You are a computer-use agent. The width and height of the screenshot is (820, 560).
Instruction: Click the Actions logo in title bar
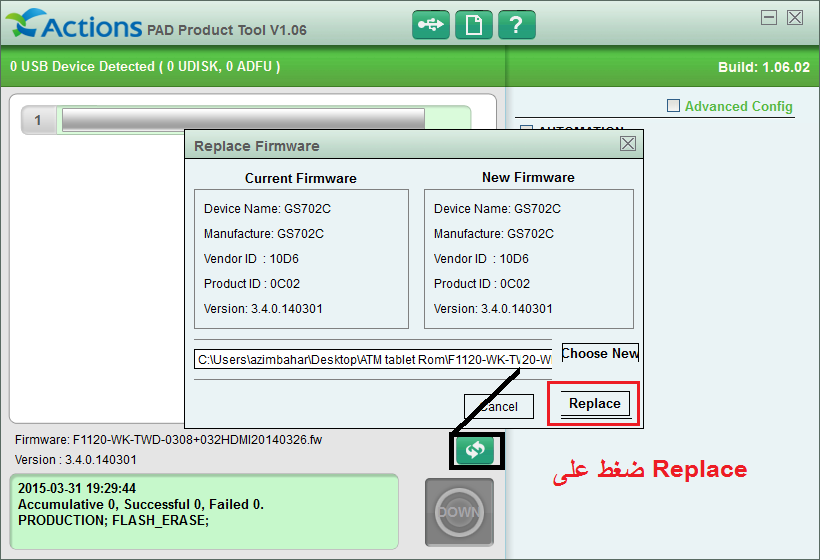(75, 24)
